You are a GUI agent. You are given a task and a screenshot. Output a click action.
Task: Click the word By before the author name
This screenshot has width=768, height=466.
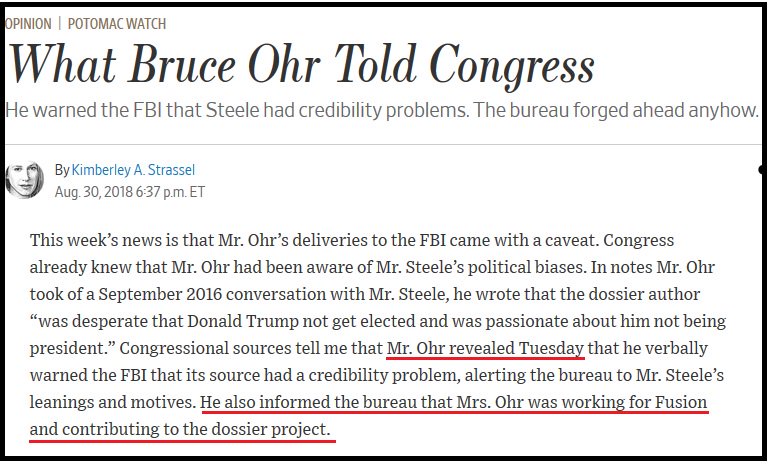coord(62,170)
